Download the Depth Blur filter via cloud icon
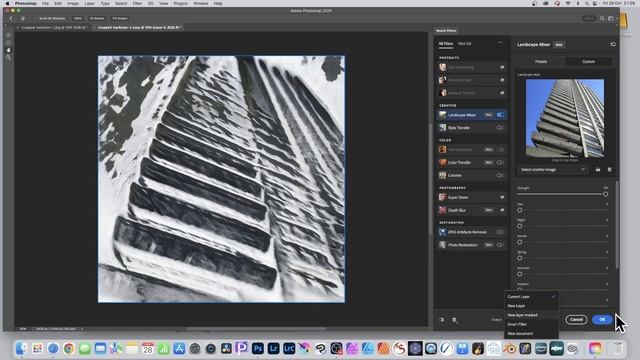640x360 pixels. point(502,210)
